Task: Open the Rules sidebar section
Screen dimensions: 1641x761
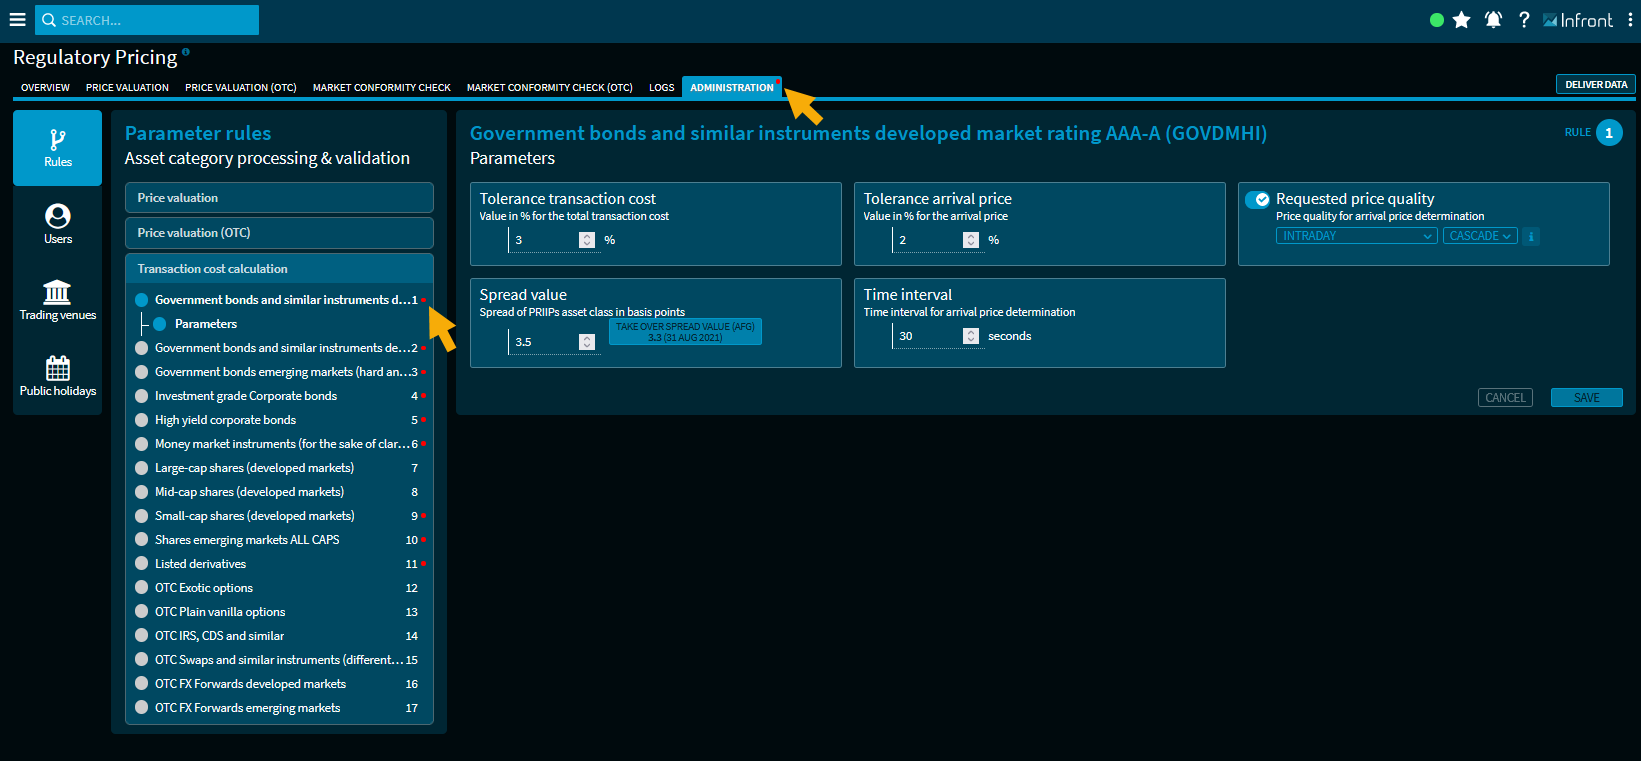Action: [57, 148]
